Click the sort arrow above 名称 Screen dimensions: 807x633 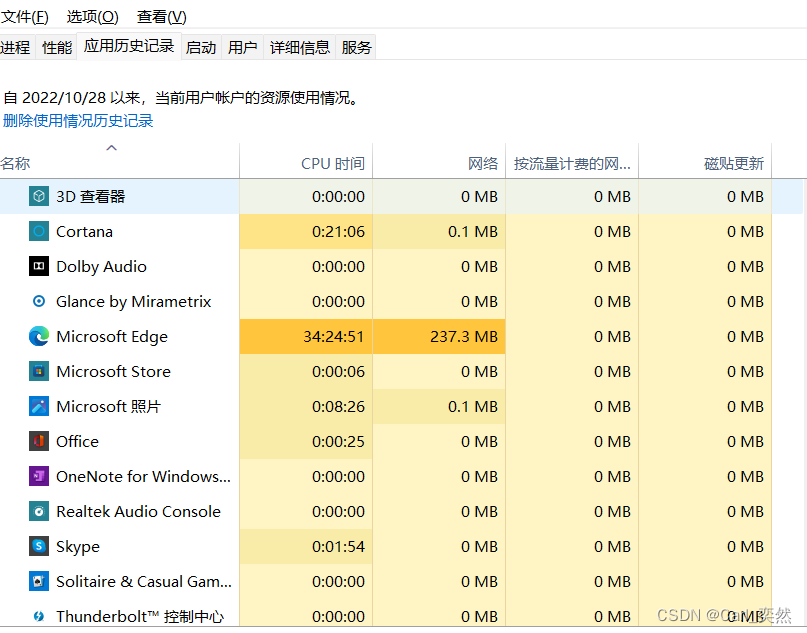pos(111,148)
